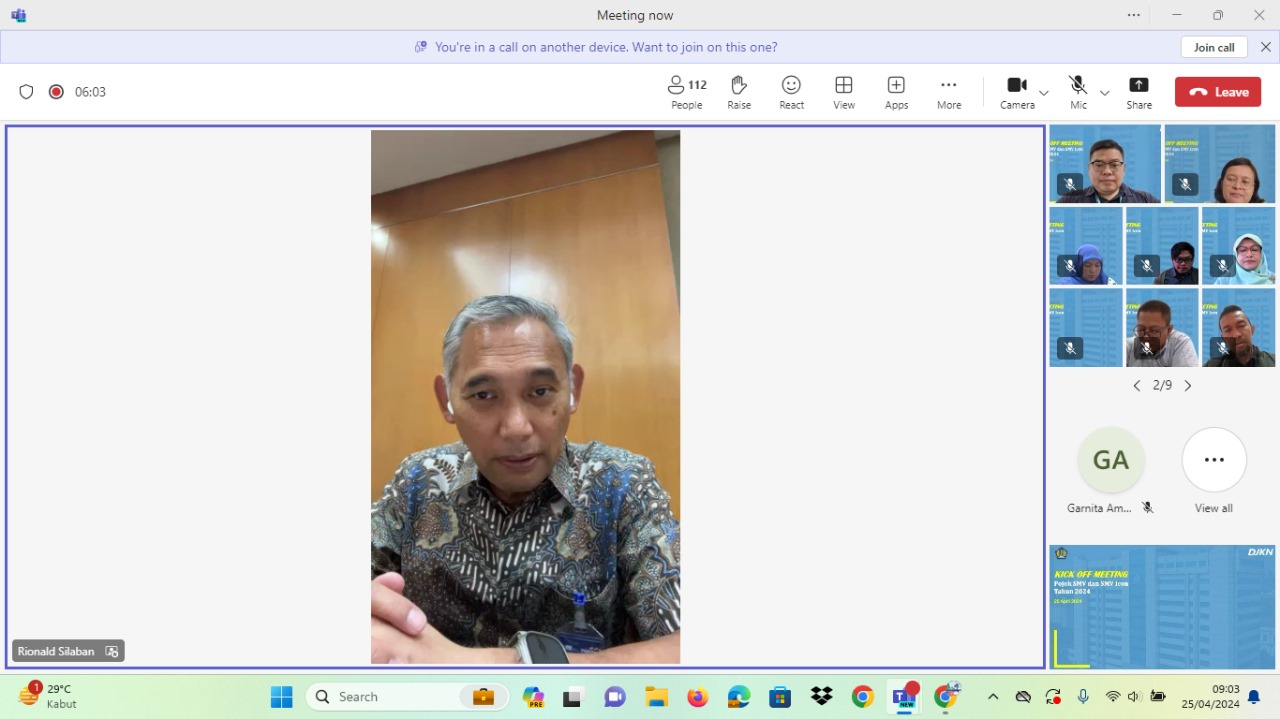Click the KICK OFF MEETING presentation thumbnail

pos(1161,607)
